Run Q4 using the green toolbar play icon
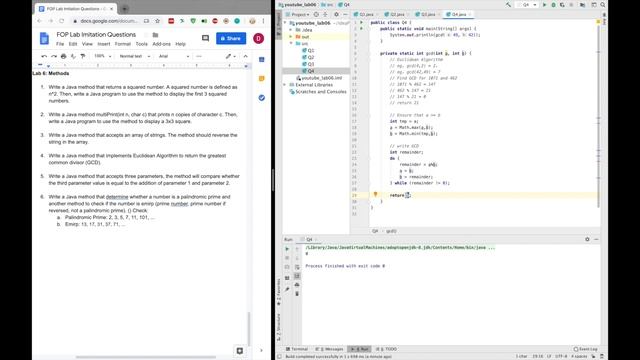 click(x=544, y=5)
